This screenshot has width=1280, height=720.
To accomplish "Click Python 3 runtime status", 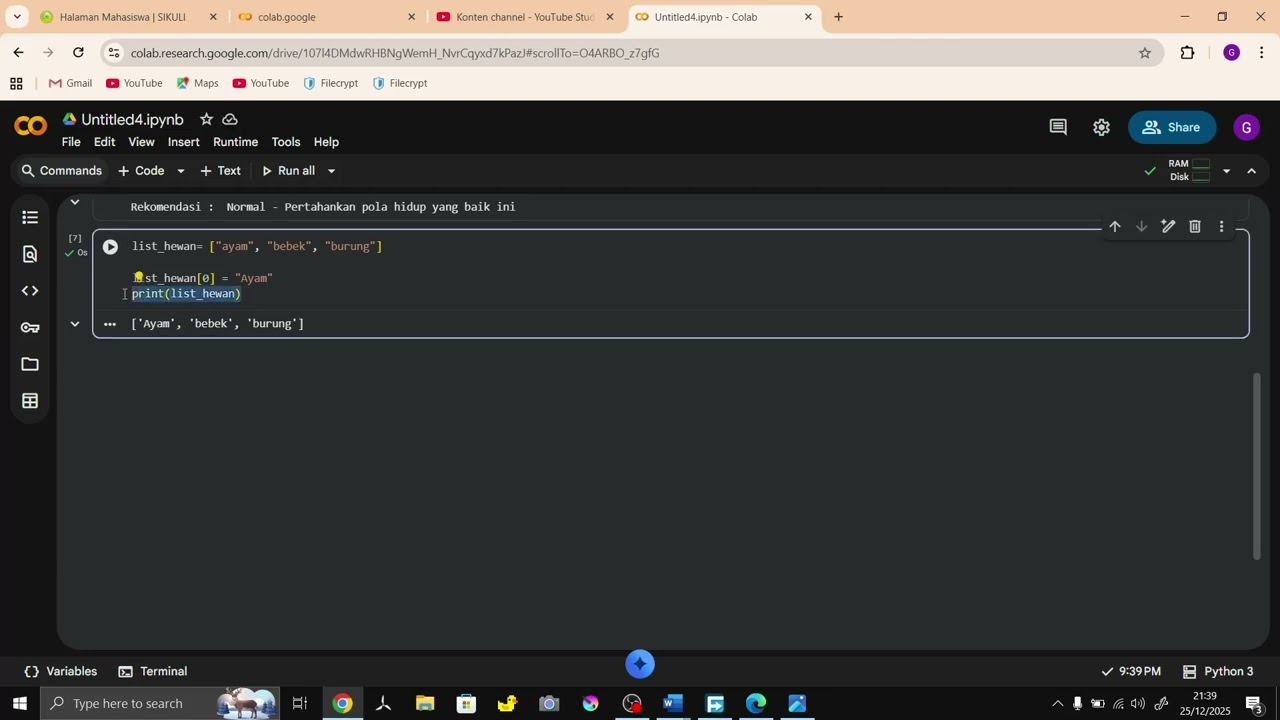I will point(1217,672).
